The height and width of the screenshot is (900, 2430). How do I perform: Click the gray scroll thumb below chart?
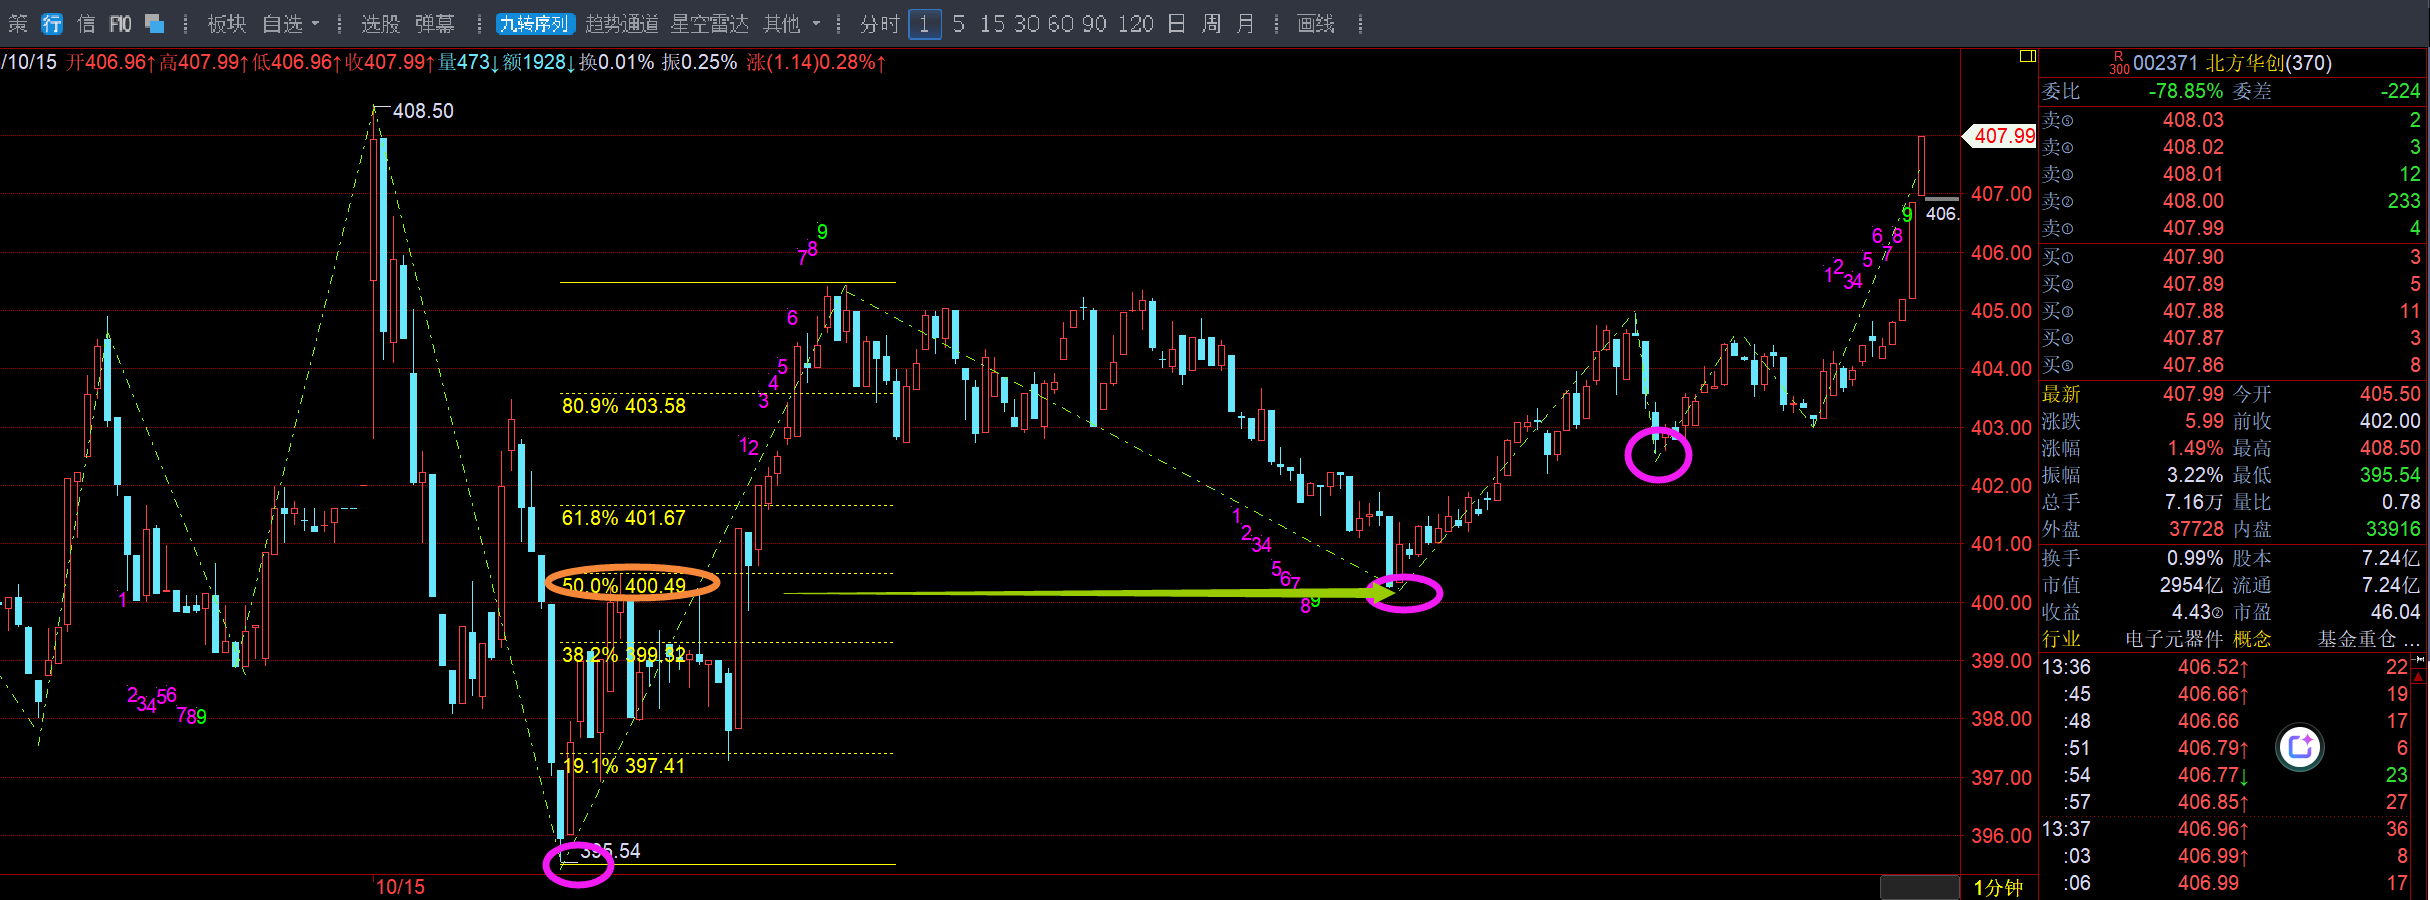coord(1919,887)
